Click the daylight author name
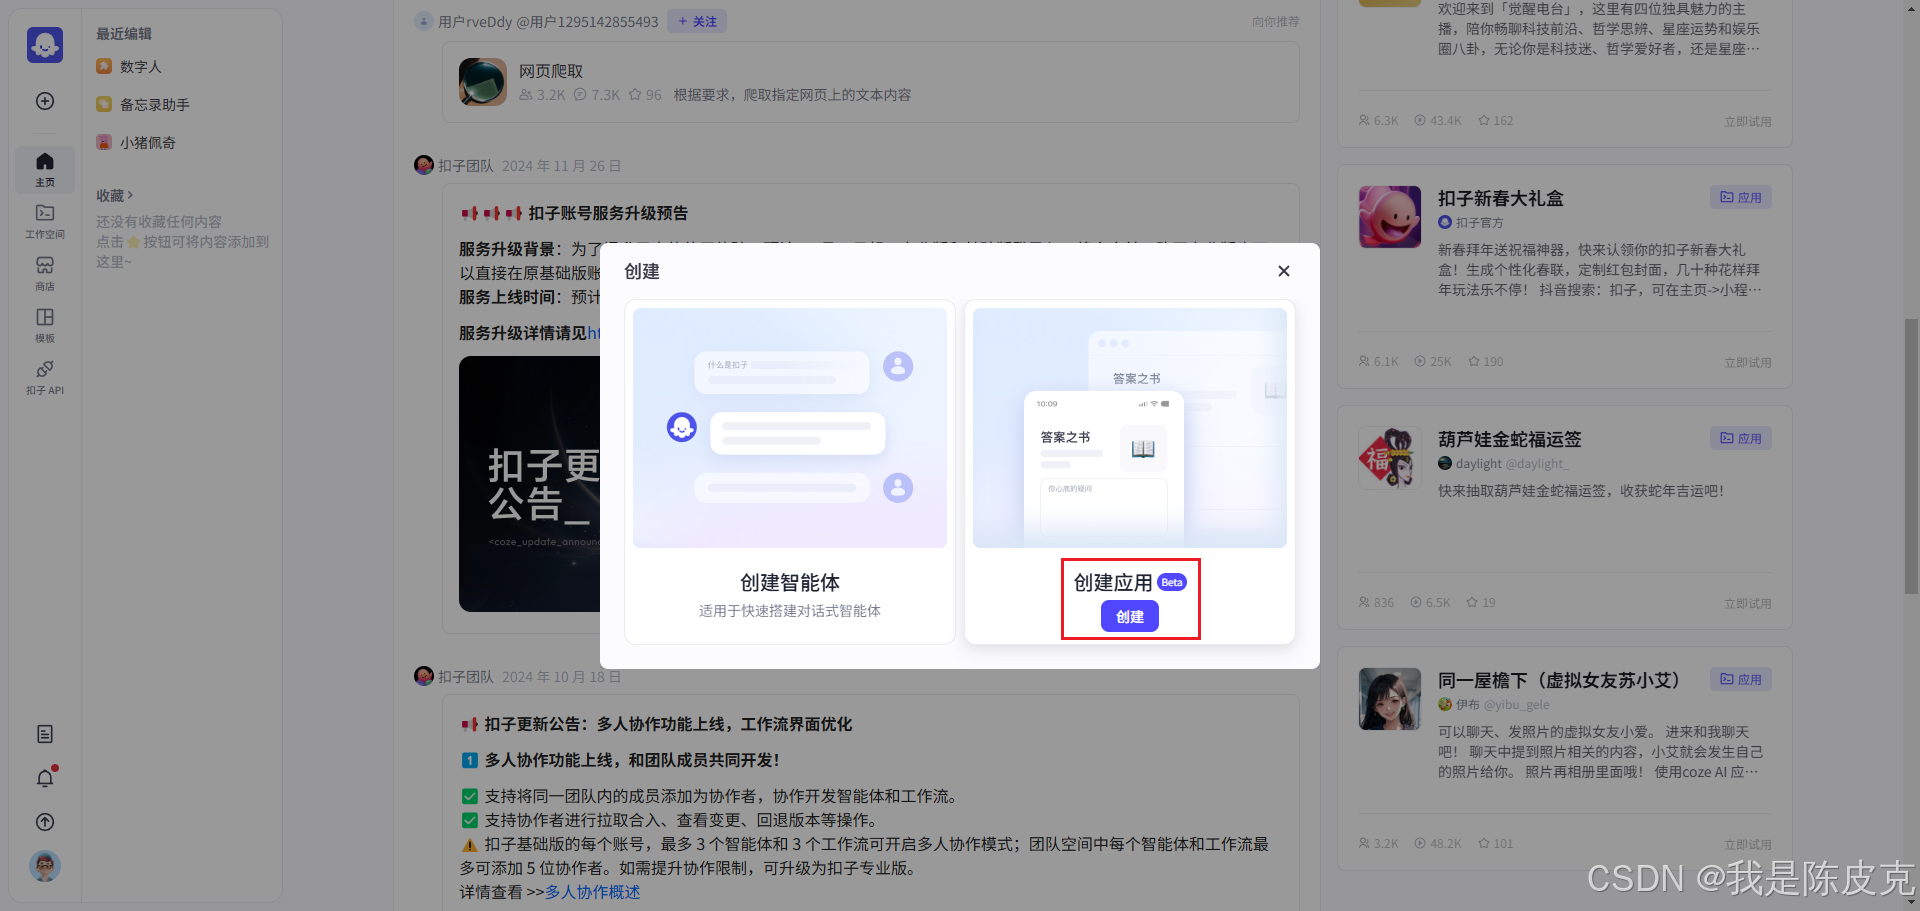 (1478, 463)
